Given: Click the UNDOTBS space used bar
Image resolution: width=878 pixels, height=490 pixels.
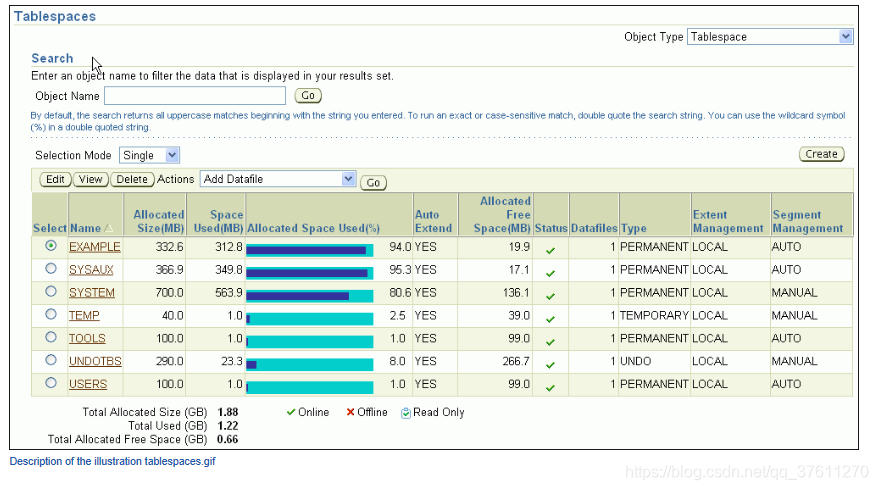Looking at the screenshot, I should 310,365.
